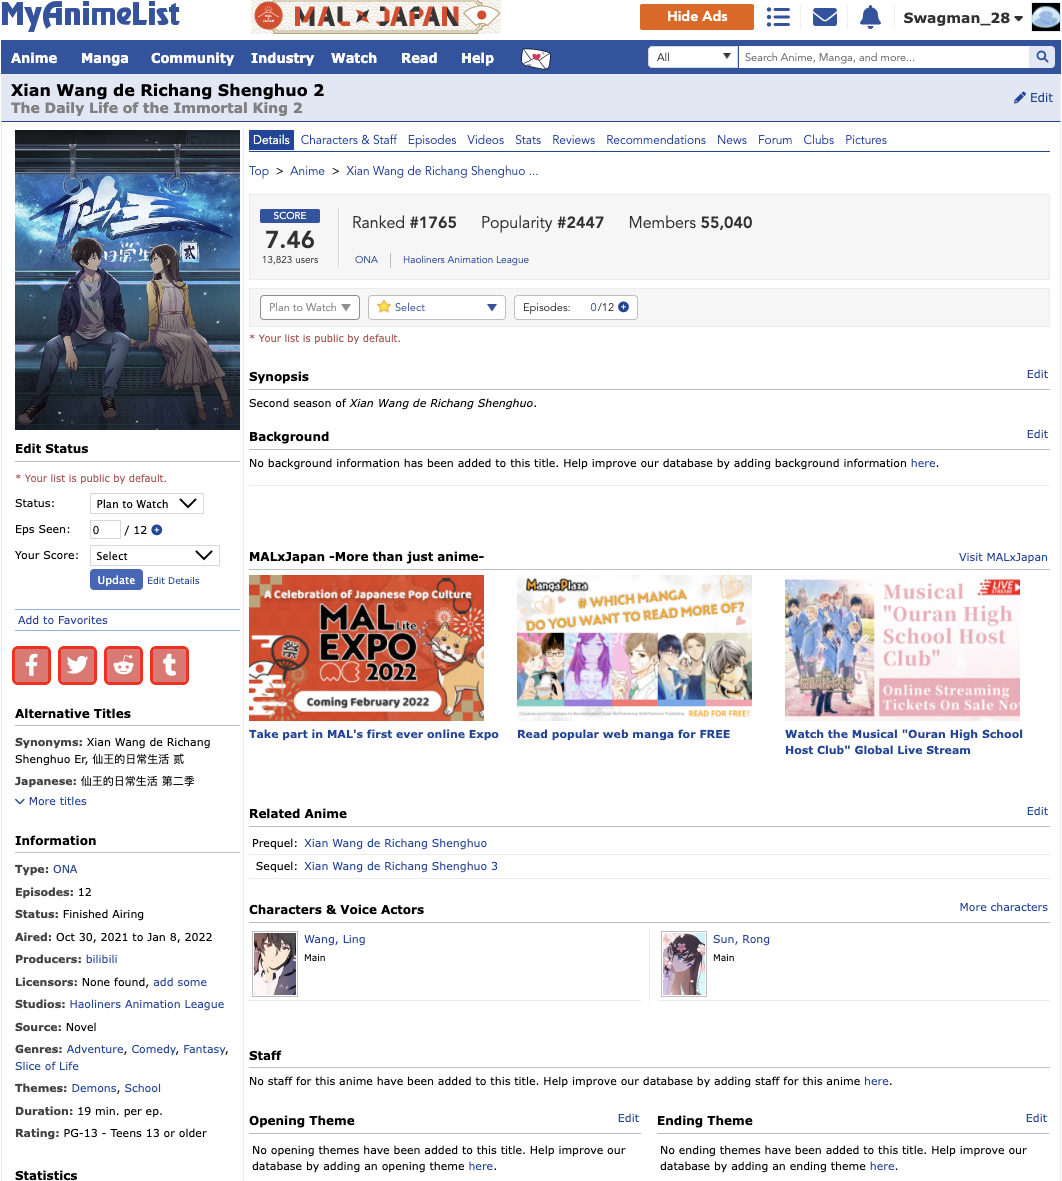Open Wang, Ling character thumbnail
Image resolution: width=1062 pixels, height=1181 pixels.
tap(274, 964)
